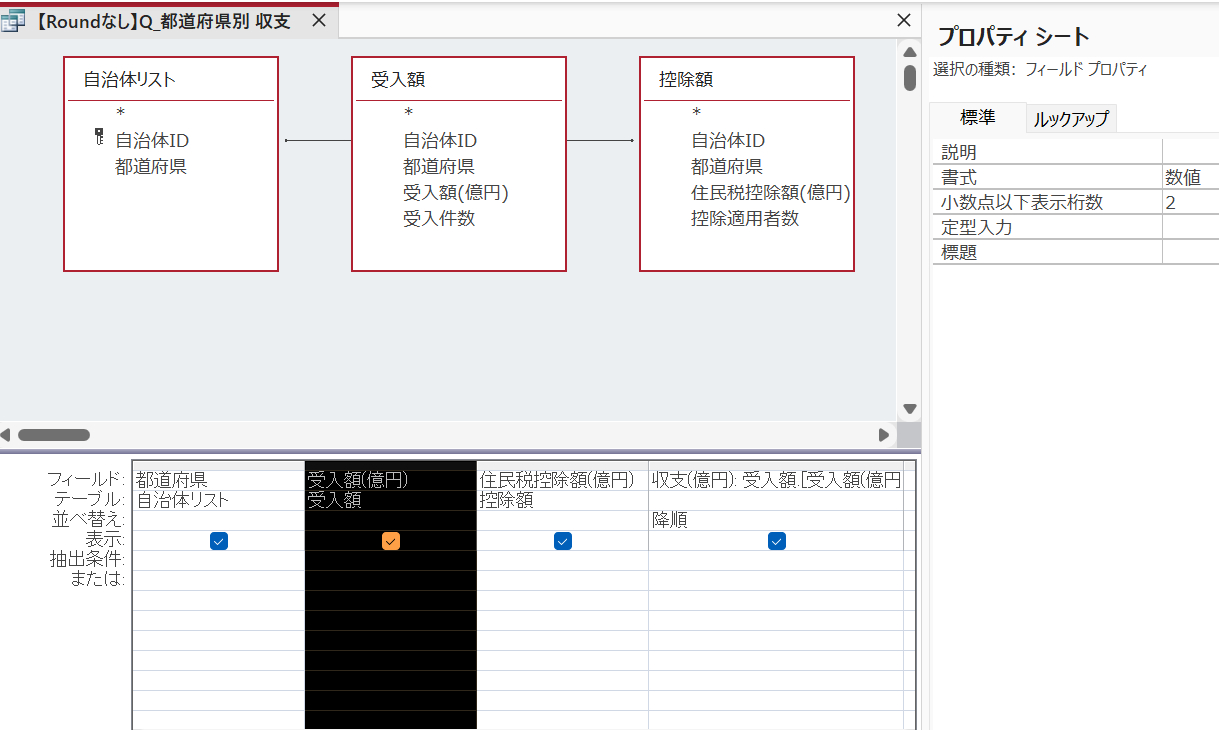Click the 説明 property value field

click(1190, 152)
